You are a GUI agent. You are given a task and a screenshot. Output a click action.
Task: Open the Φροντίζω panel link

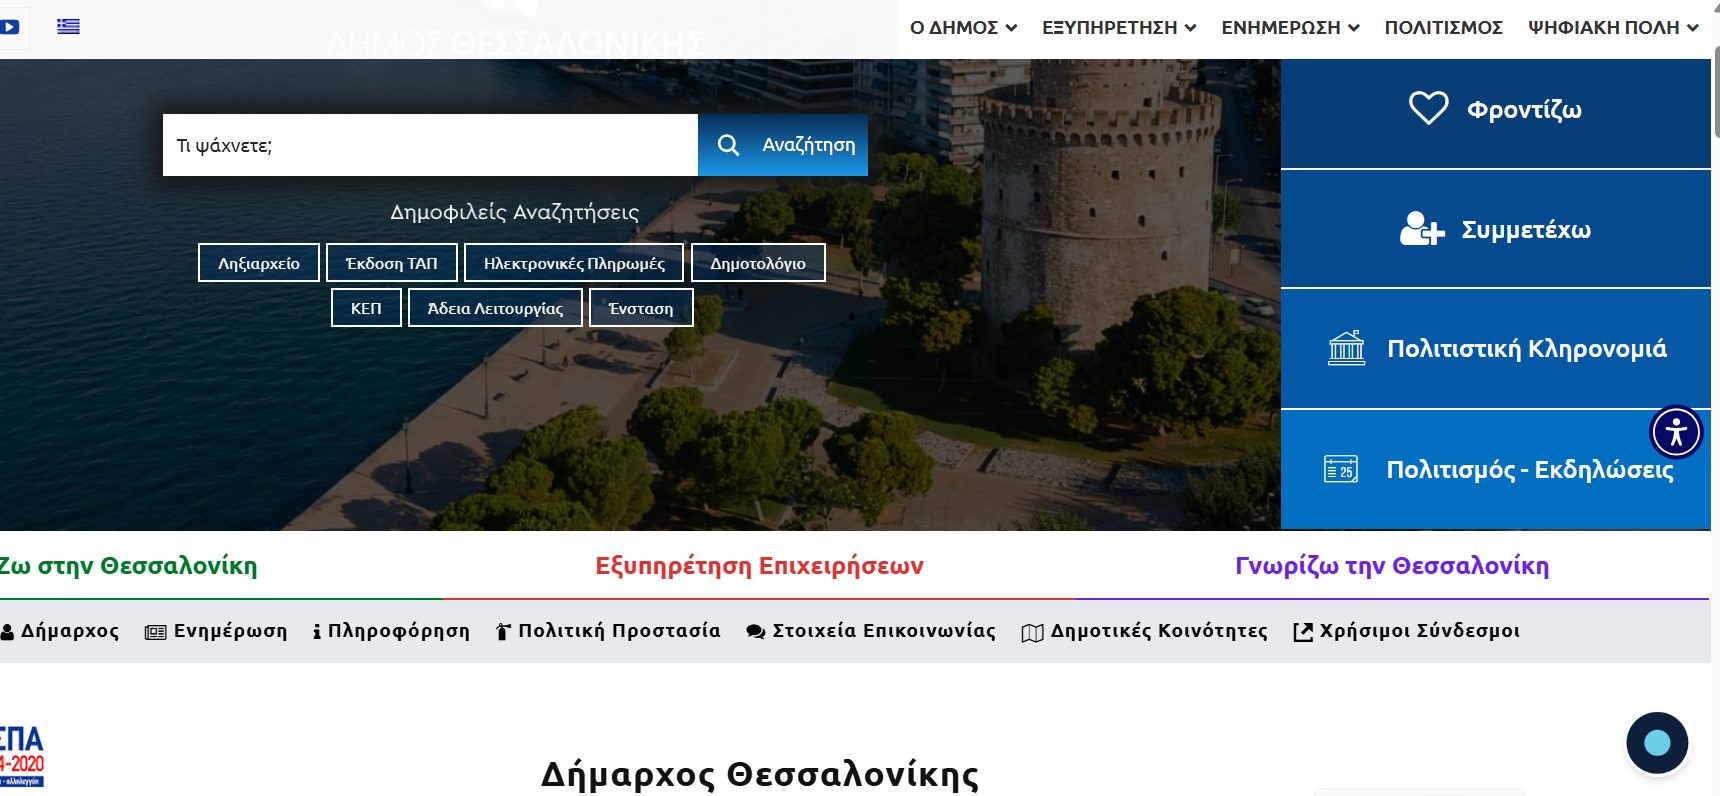point(1496,113)
